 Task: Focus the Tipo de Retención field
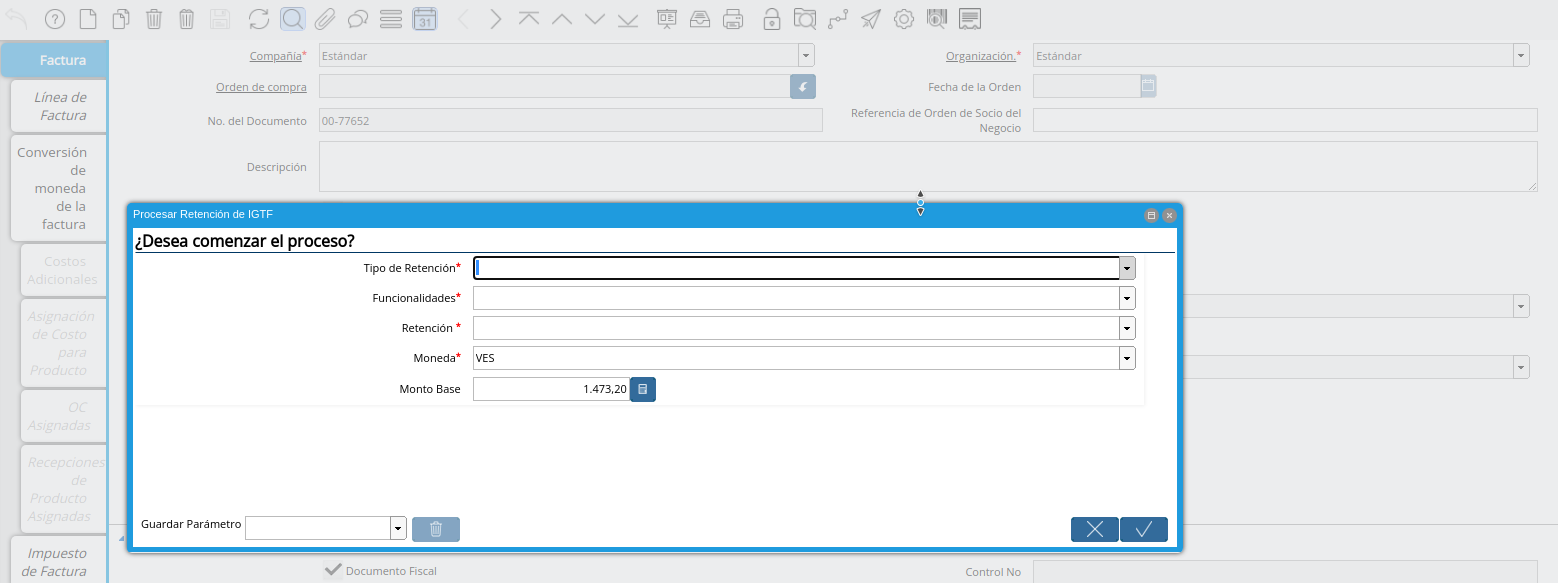(796, 268)
